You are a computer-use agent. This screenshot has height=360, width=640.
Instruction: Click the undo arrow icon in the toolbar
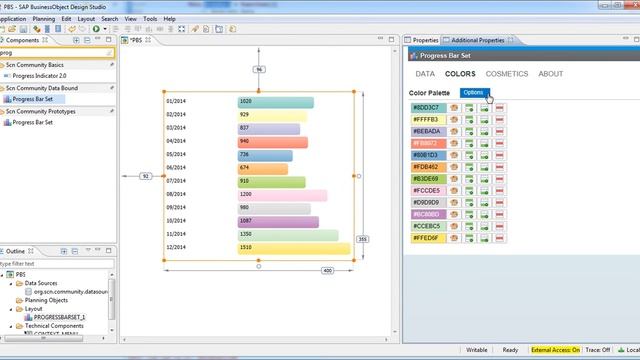(x=72, y=29)
